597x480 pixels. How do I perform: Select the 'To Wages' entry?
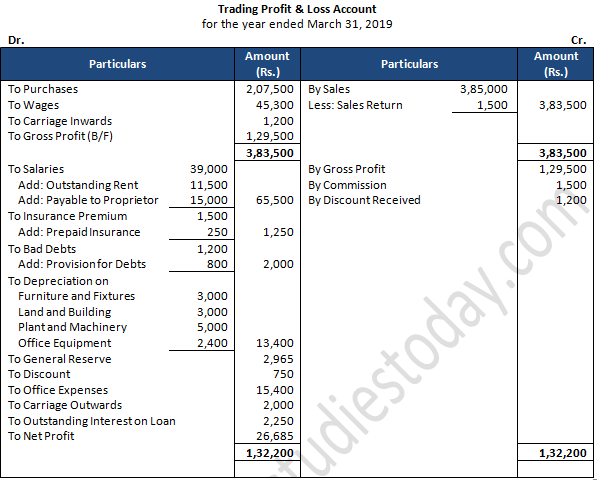click(x=34, y=105)
